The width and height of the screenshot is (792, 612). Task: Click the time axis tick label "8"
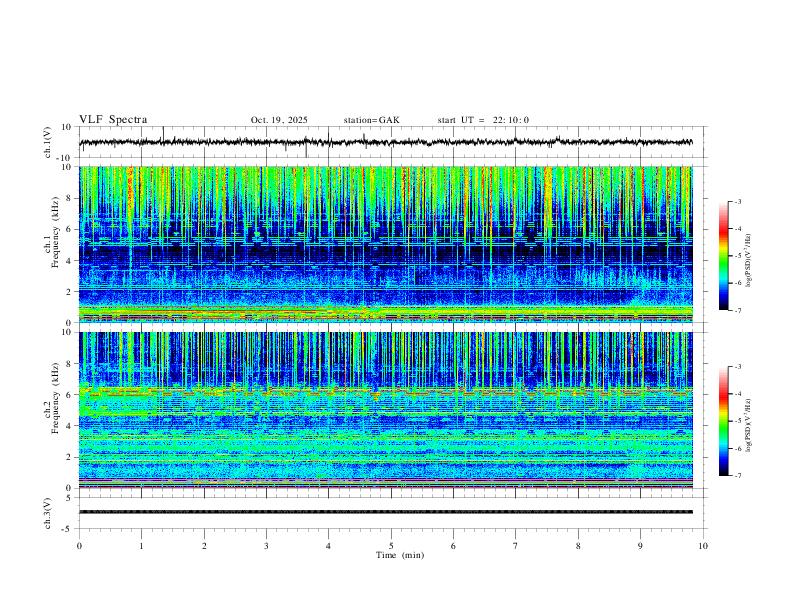(x=578, y=546)
